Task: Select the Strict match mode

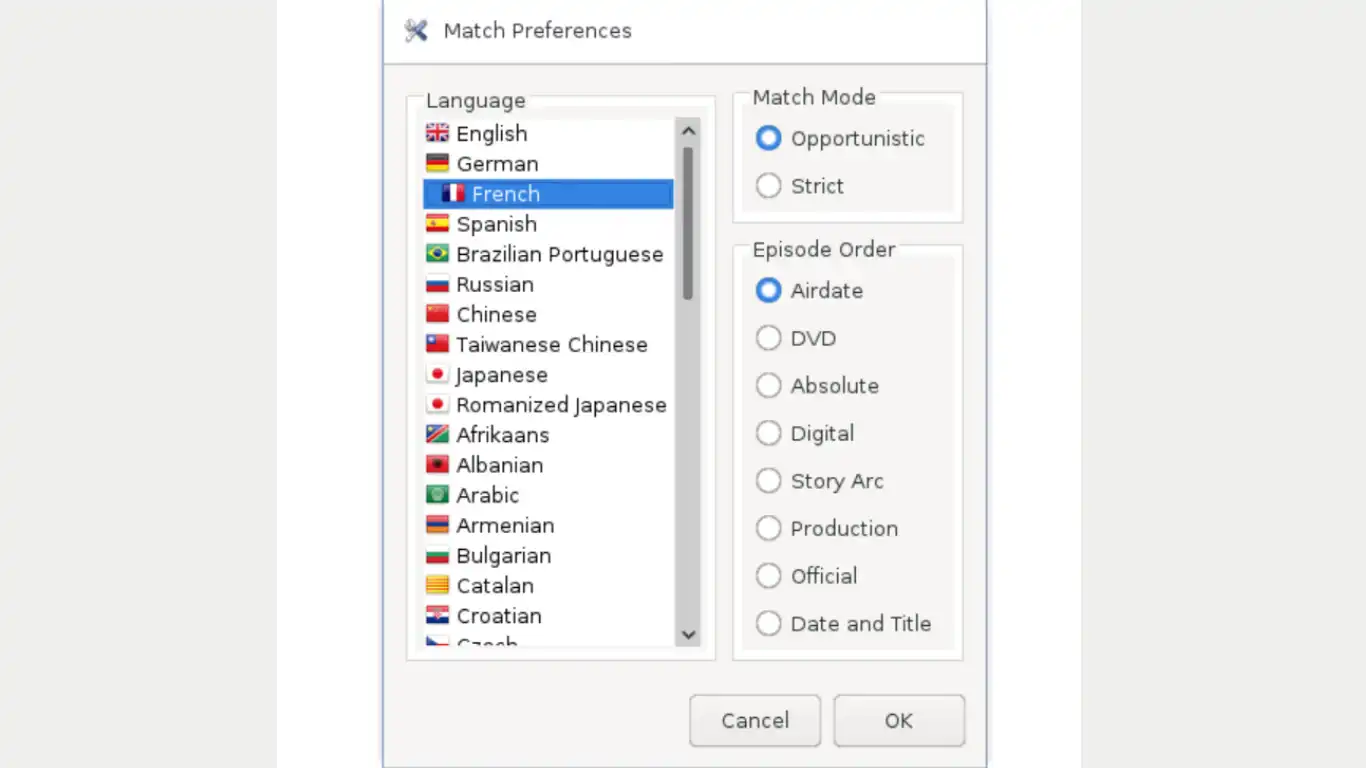Action: [x=769, y=186]
